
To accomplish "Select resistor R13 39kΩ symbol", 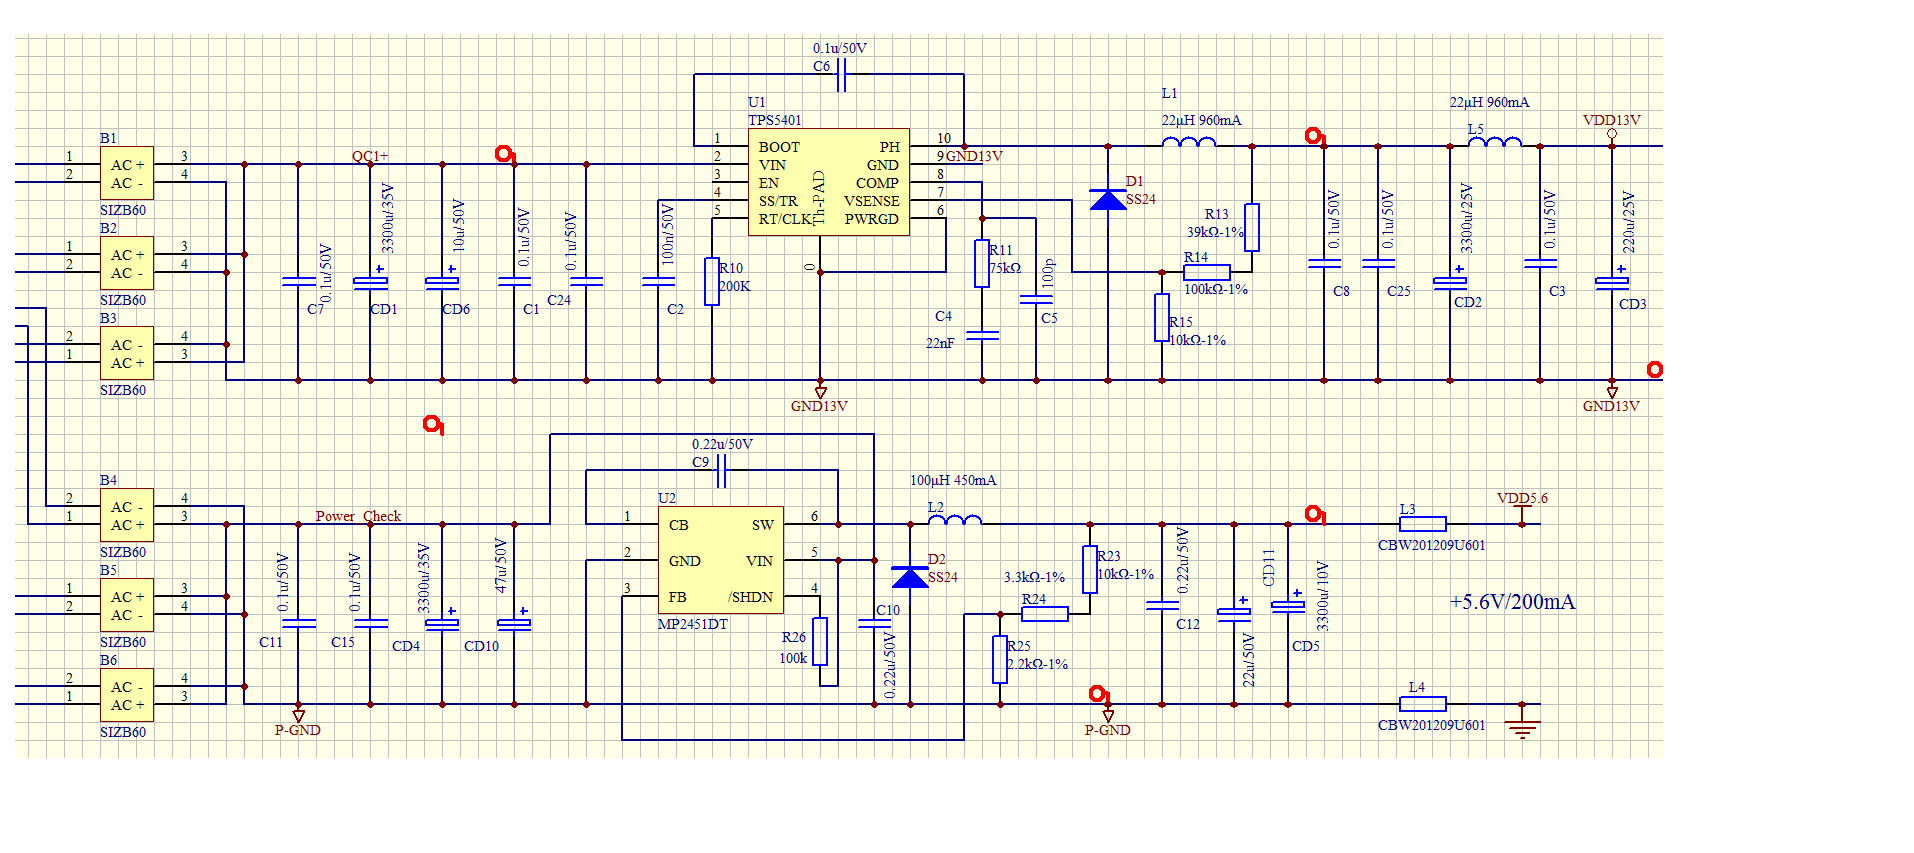I will [1251, 227].
